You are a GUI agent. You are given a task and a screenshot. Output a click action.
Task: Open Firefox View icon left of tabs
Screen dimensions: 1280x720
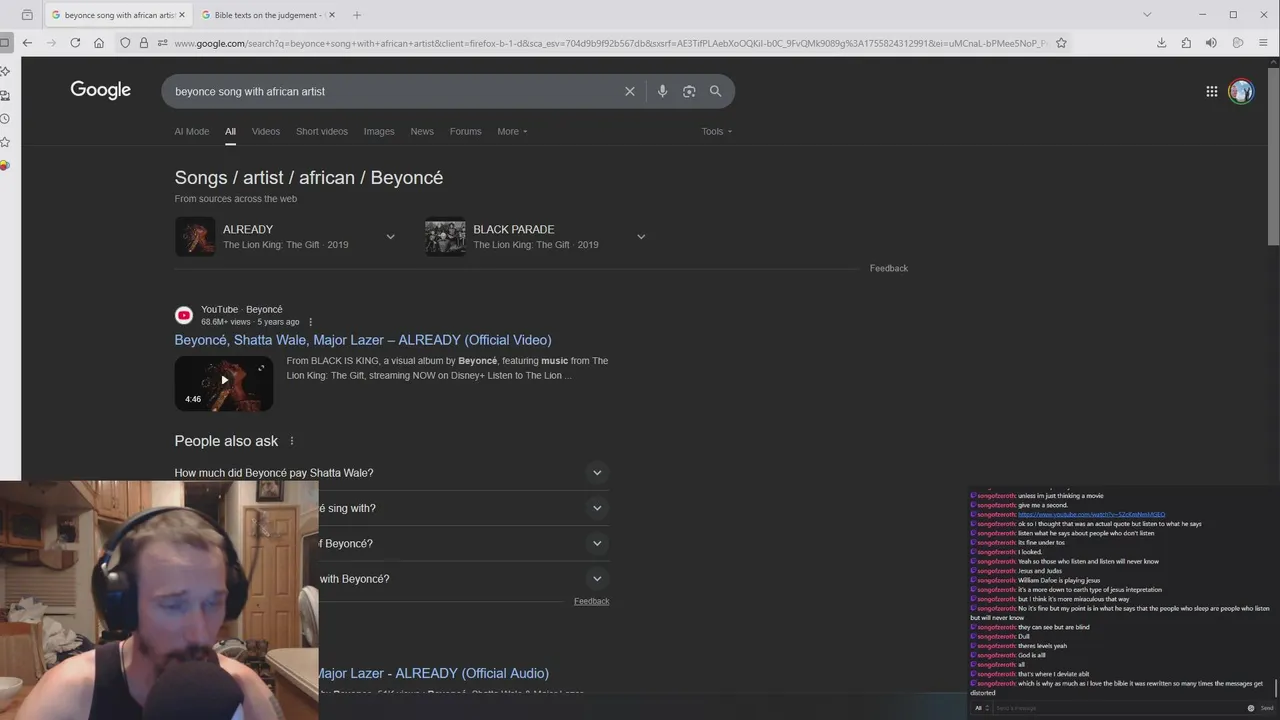click(27, 15)
